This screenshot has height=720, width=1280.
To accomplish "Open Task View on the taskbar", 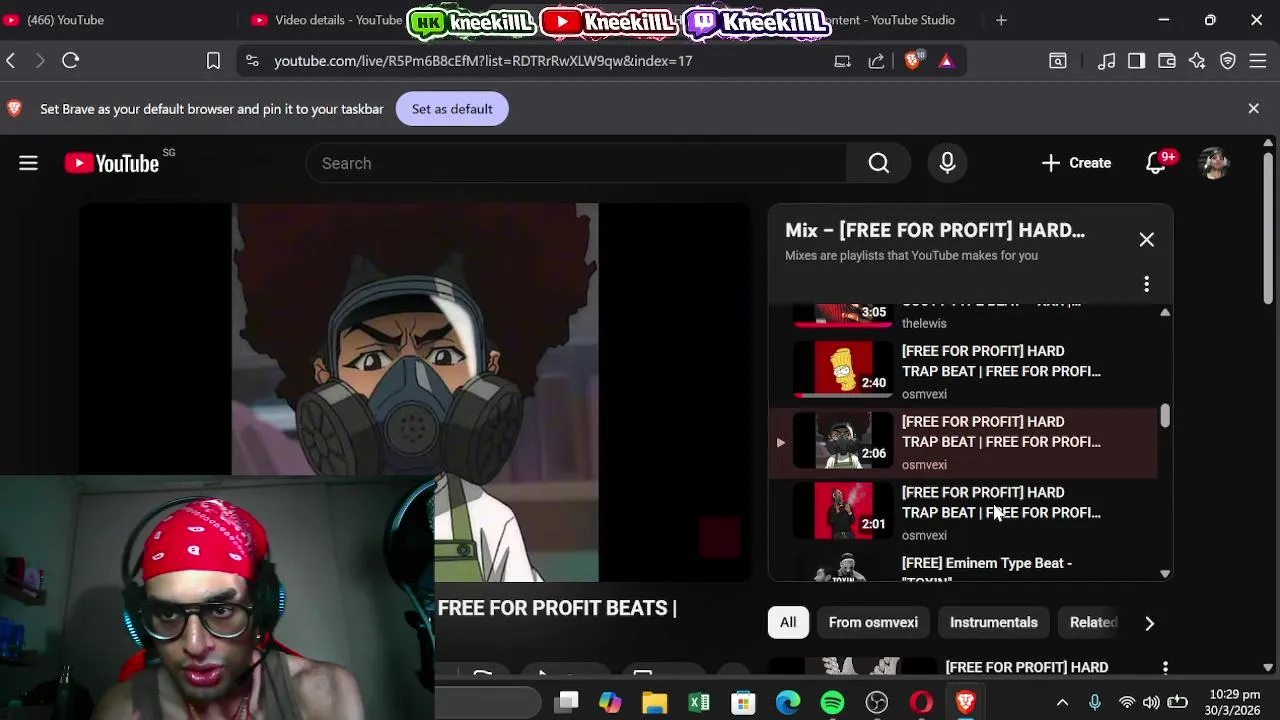I will (x=568, y=703).
